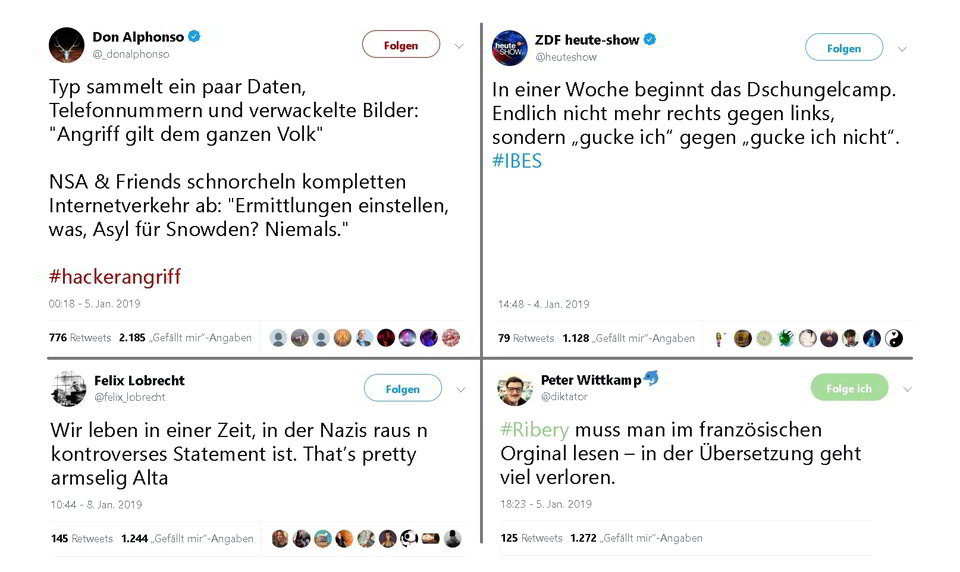
Task: View the 776 Retweets list
Action: tap(80, 337)
